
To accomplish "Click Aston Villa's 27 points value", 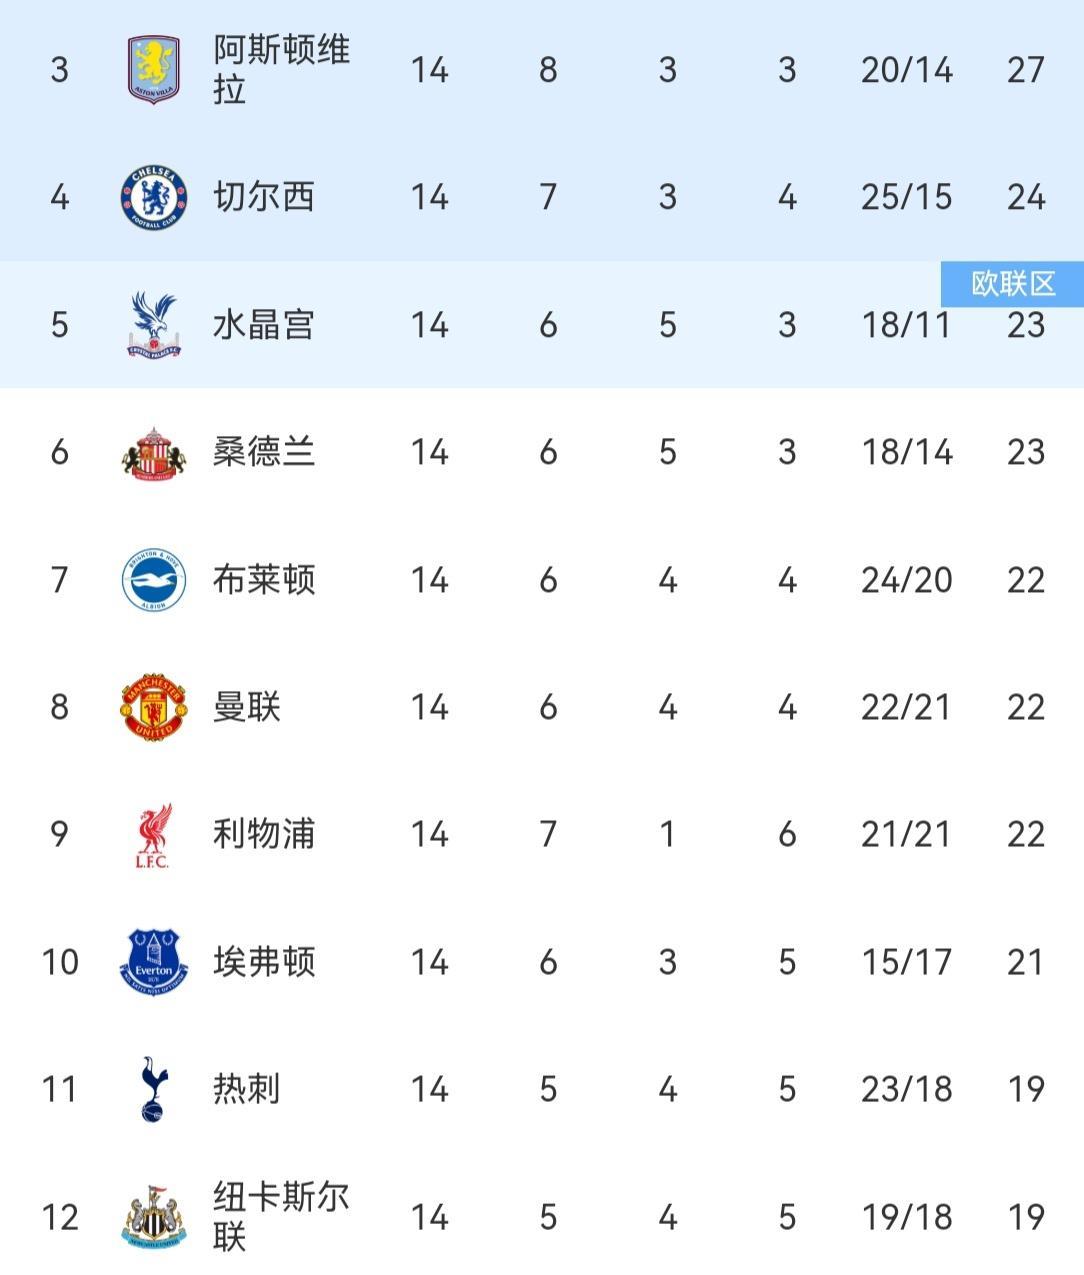I will tap(1026, 70).
